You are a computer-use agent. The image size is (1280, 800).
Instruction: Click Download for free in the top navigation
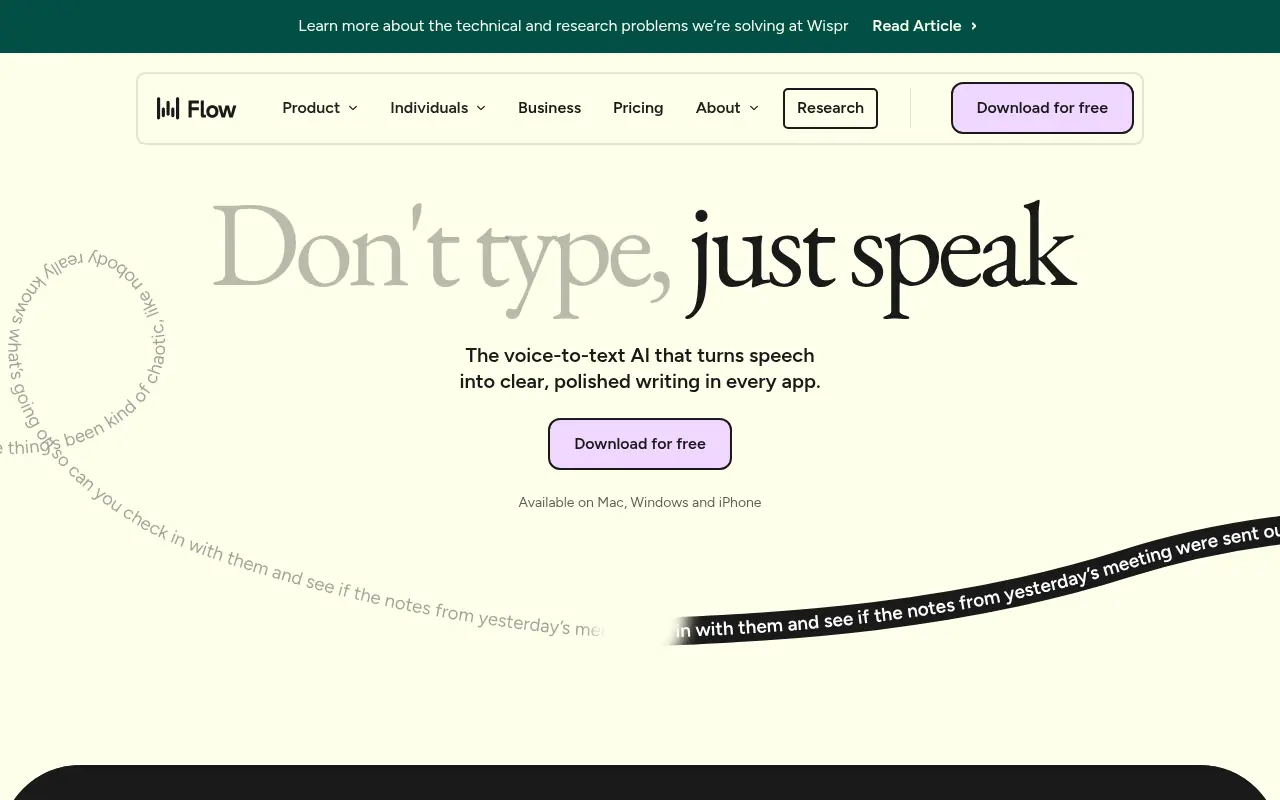pos(1042,108)
